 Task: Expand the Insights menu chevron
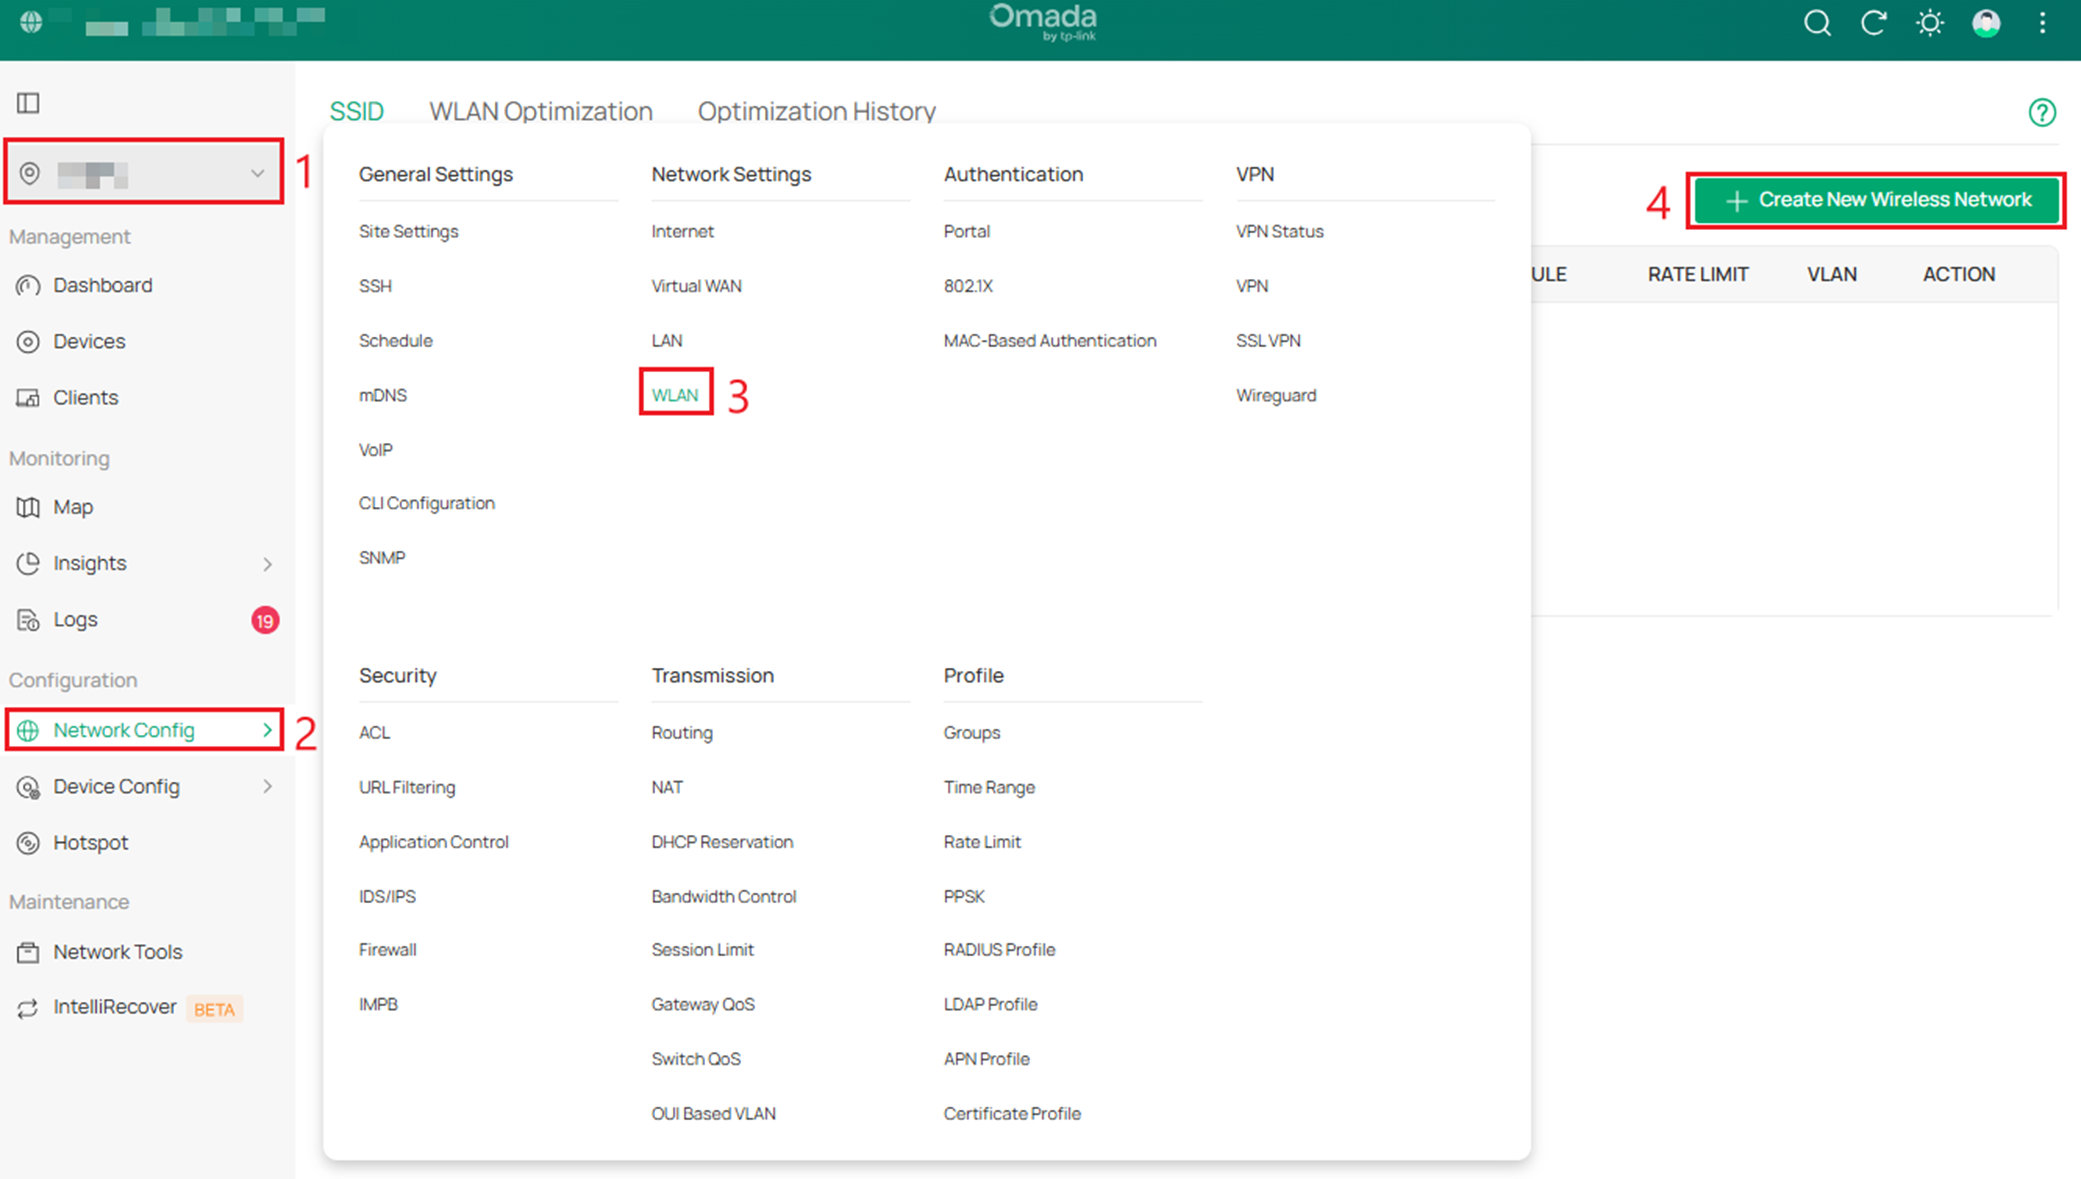coord(268,563)
